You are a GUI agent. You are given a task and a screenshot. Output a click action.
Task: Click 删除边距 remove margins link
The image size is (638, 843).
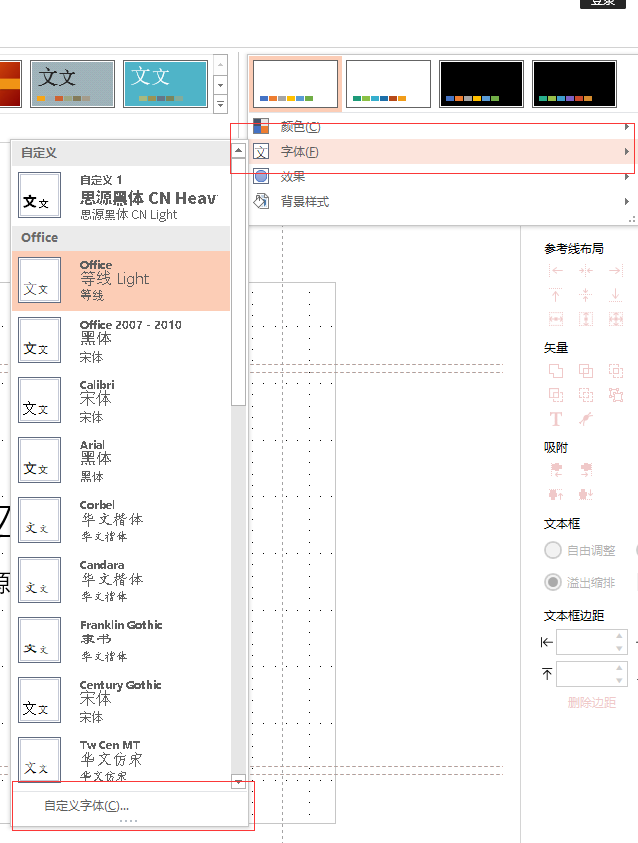[x=592, y=703]
